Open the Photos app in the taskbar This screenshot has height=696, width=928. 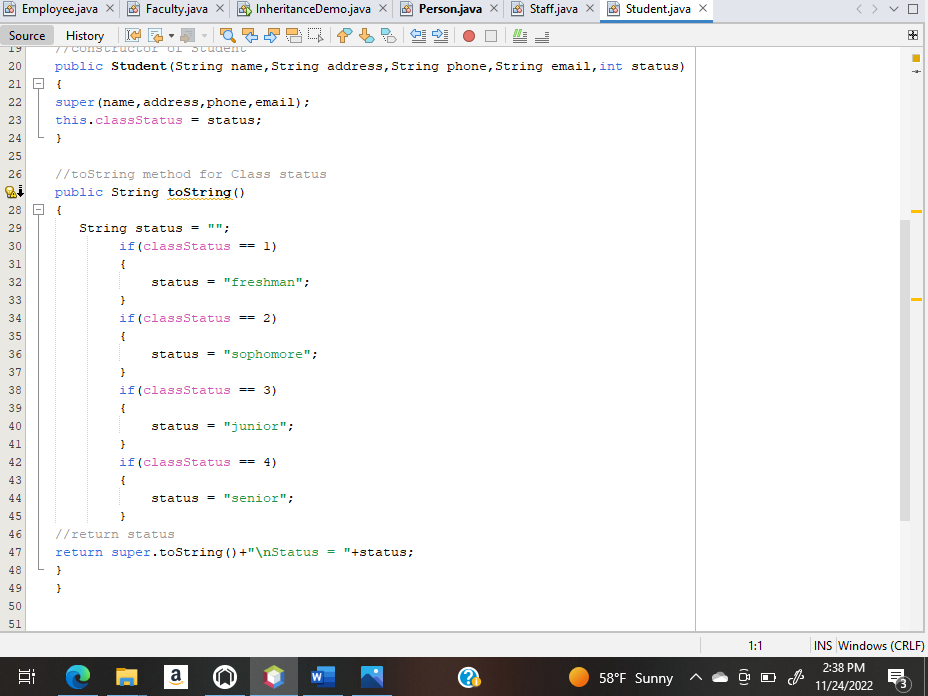tap(372, 676)
